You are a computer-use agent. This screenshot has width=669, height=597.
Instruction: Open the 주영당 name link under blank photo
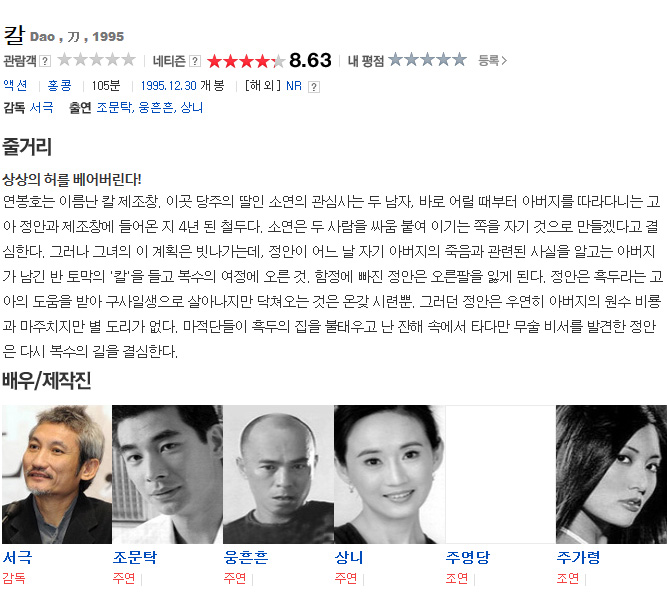pos(468,557)
